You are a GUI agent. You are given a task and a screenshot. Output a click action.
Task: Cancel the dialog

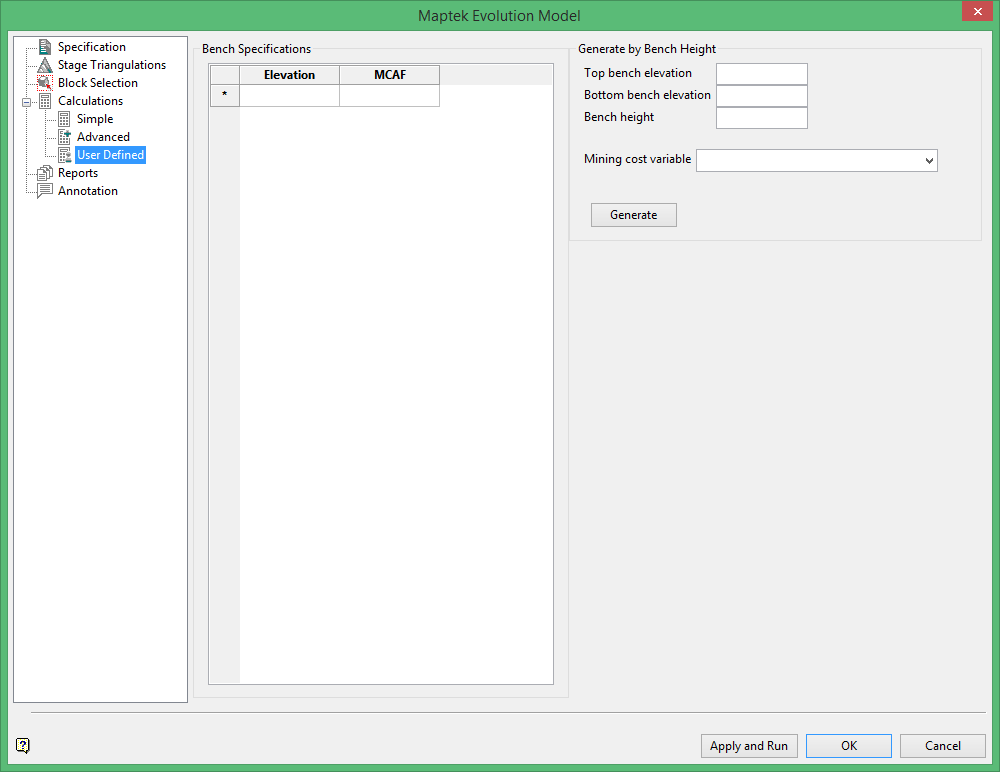tap(943, 746)
